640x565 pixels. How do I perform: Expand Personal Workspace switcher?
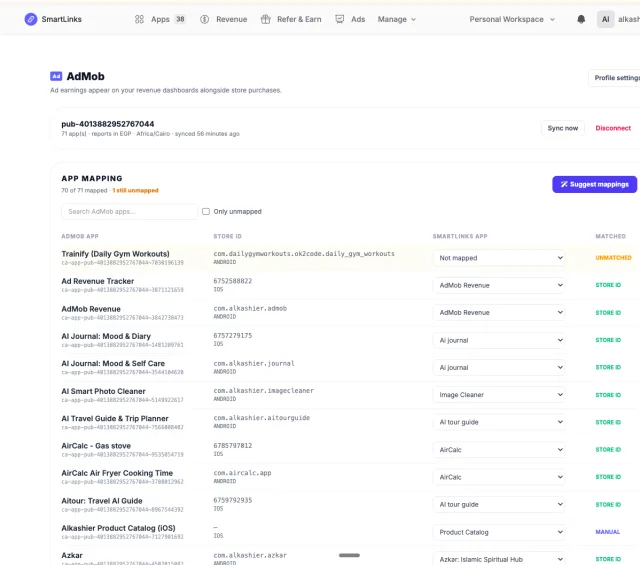(512, 19)
